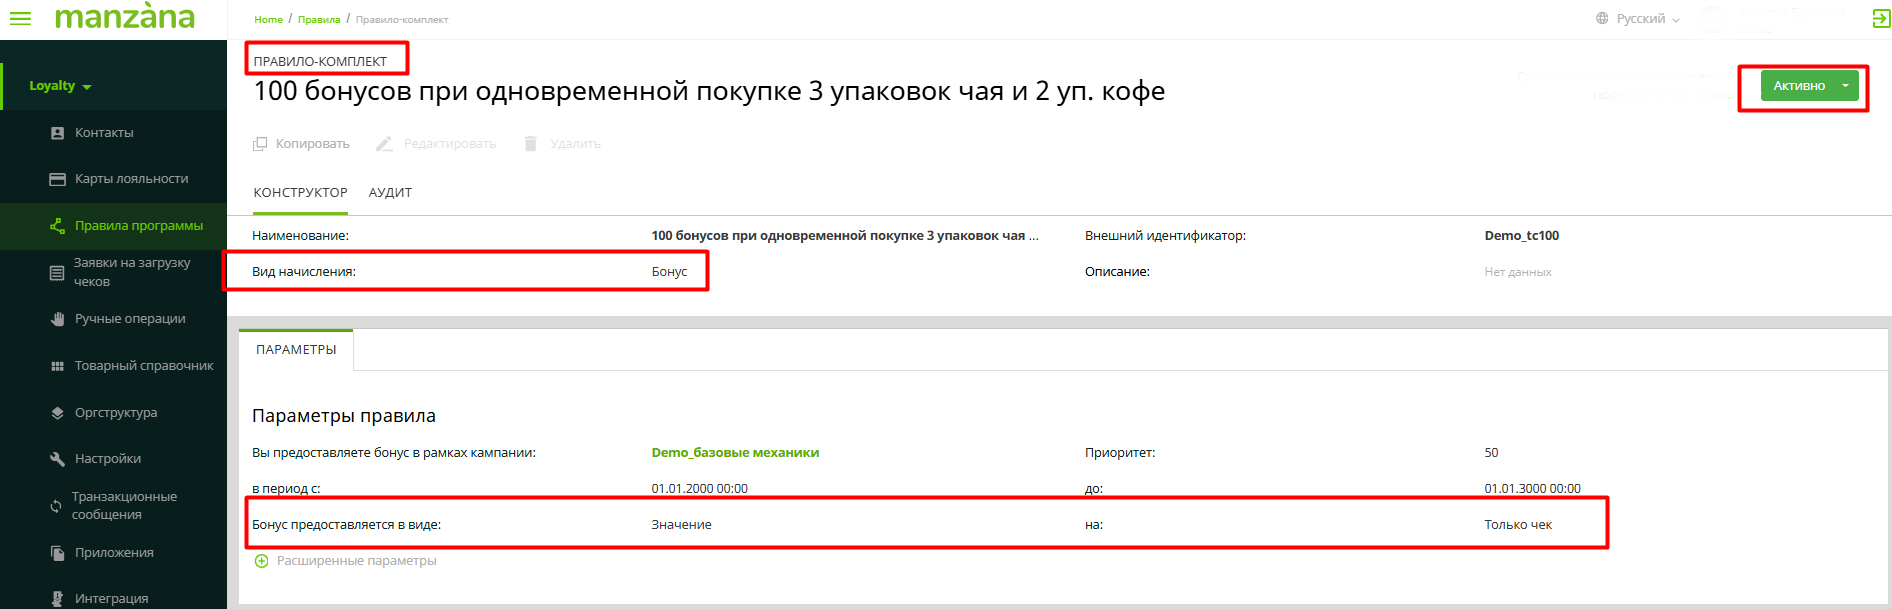Click the Копировать button
The height and width of the screenshot is (609, 1892).
coord(301,144)
